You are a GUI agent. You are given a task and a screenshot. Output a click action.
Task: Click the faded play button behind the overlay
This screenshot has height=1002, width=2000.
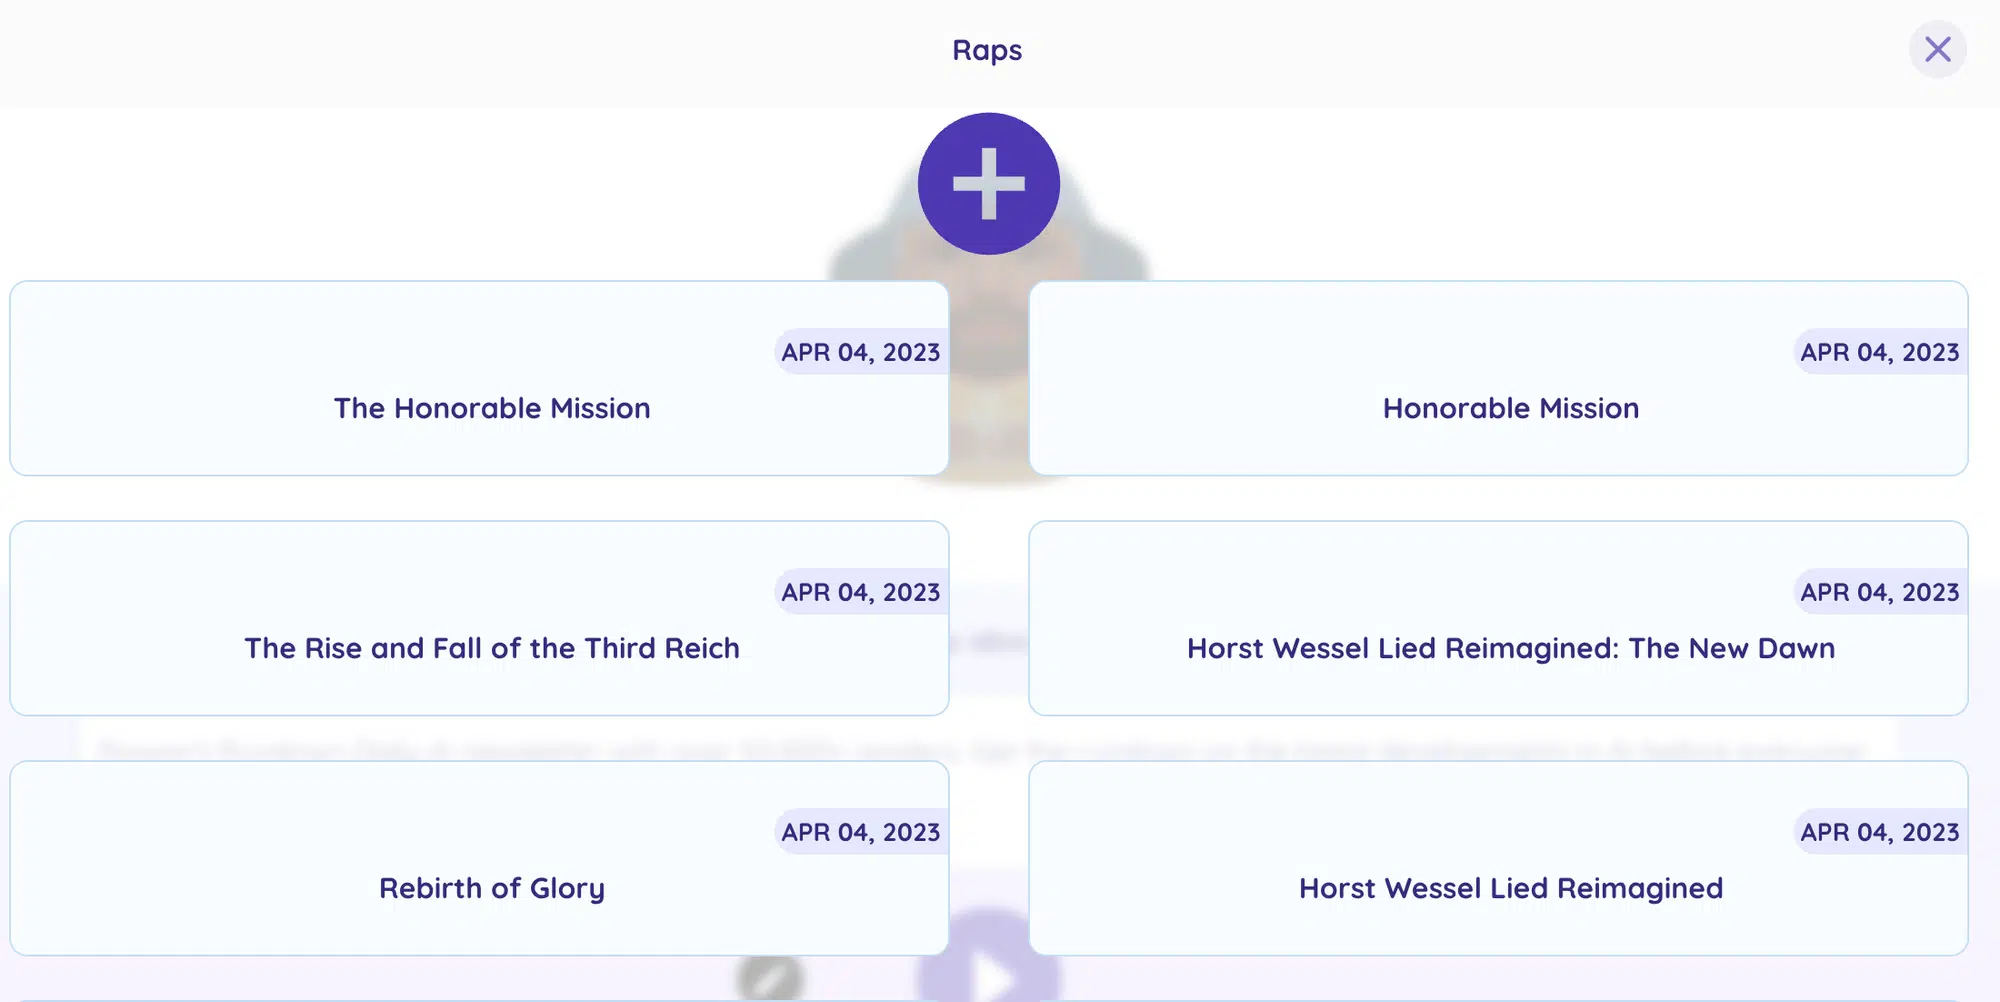click(x=988, y=975)
